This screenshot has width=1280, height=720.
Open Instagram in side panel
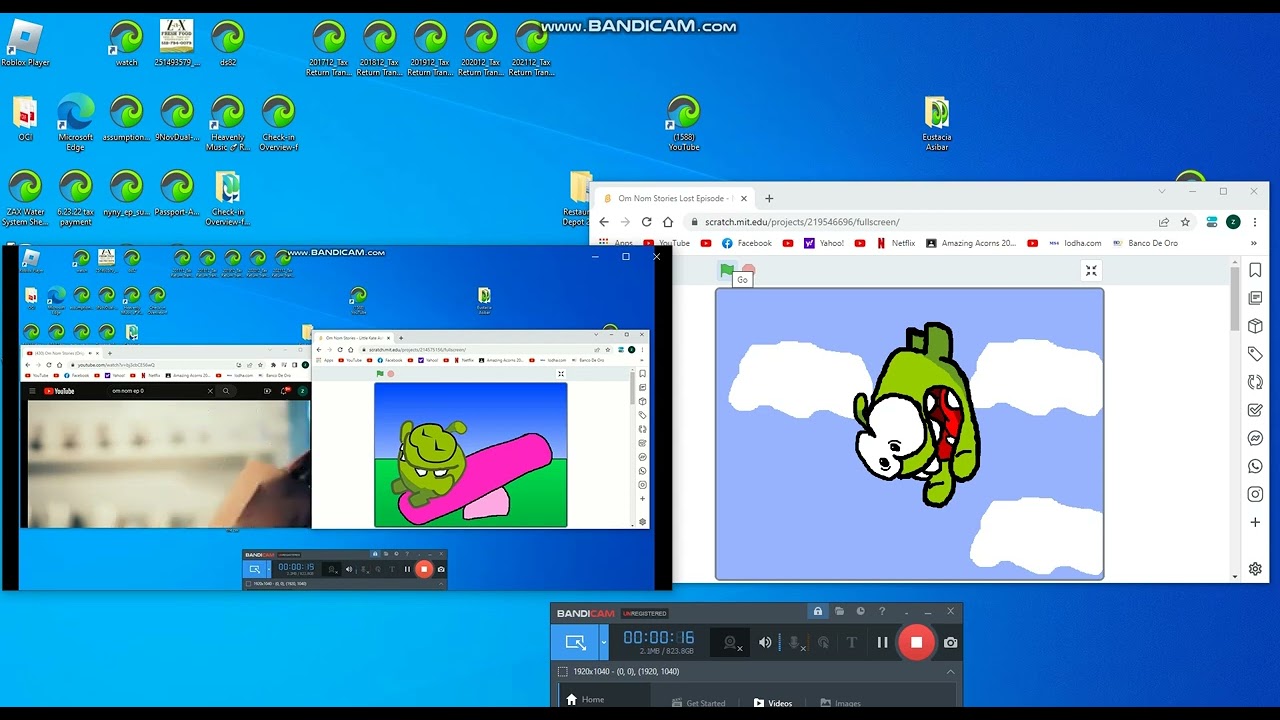tap(1255, 494)
